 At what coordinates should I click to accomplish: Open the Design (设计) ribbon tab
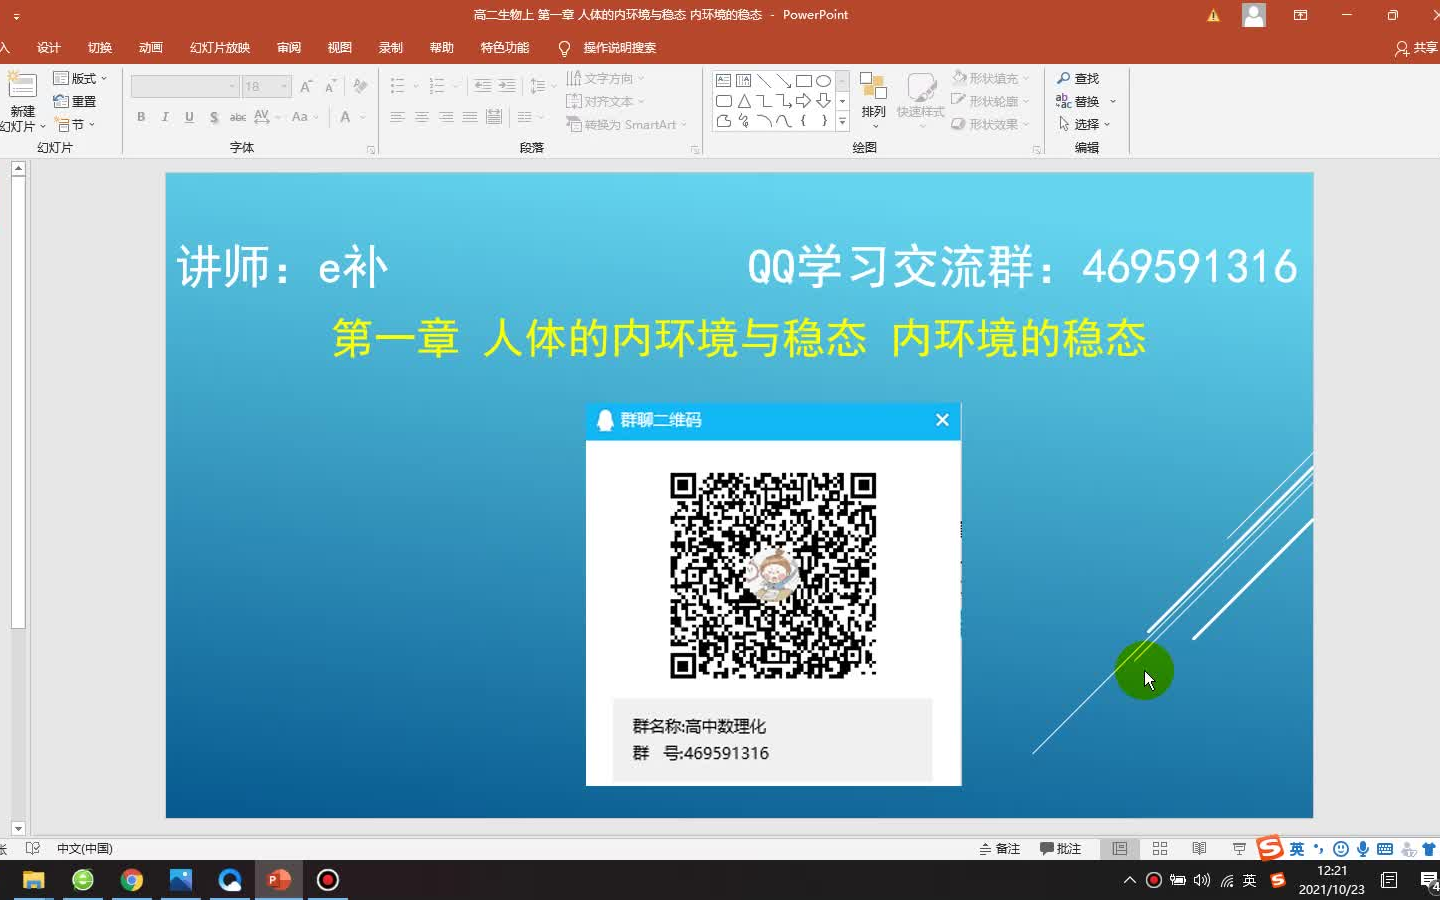[49, 48]
